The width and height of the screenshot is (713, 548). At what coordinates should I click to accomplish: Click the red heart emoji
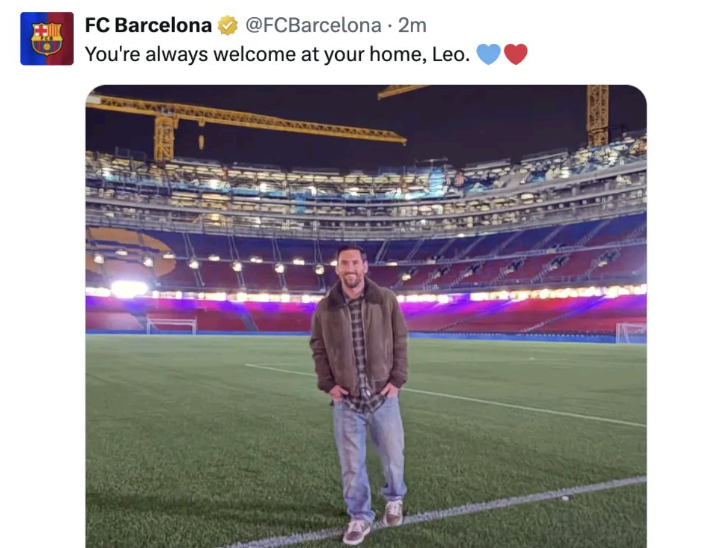tap(515, 54)
